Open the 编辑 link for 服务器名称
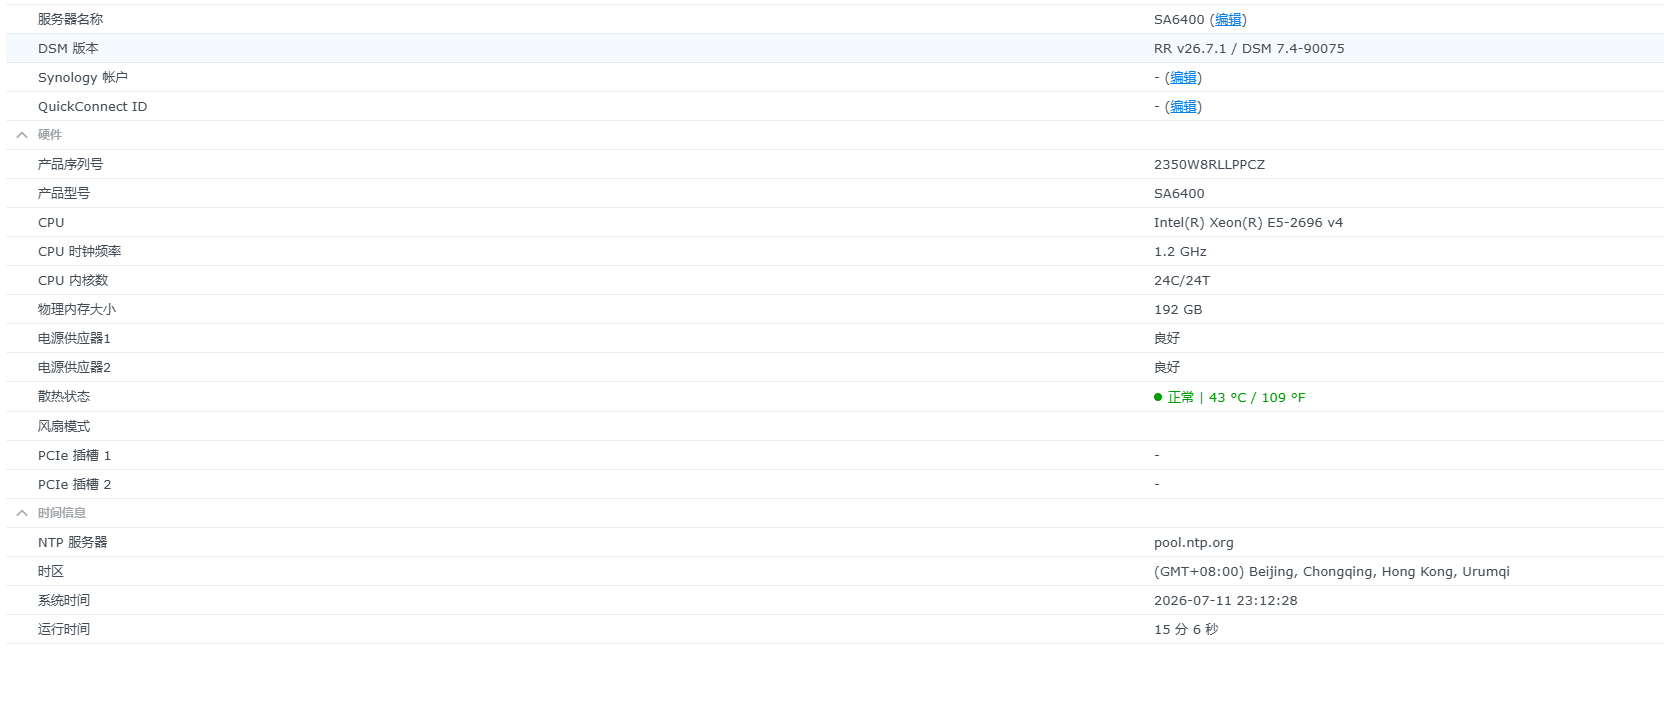The image size is (1664, 703). tap(1228, 19)
